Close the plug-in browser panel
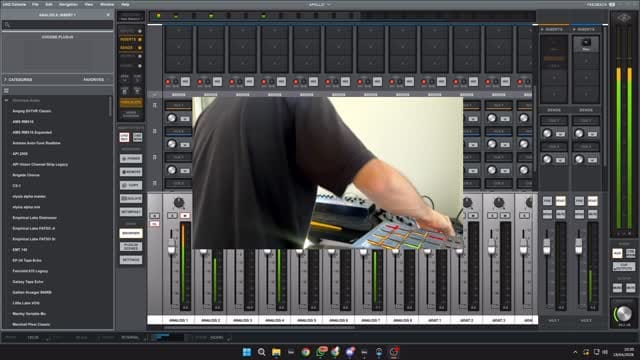 point(108,15)
